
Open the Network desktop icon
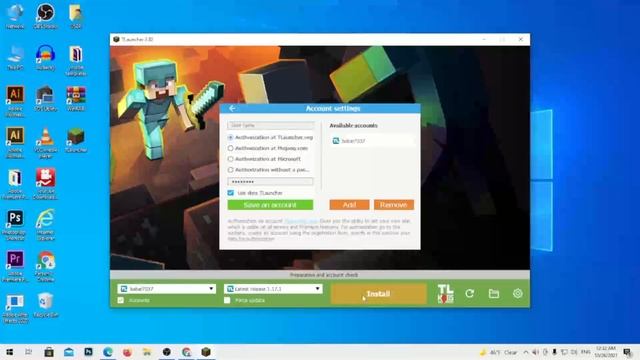pyautogui.click(x=15, y=17)
